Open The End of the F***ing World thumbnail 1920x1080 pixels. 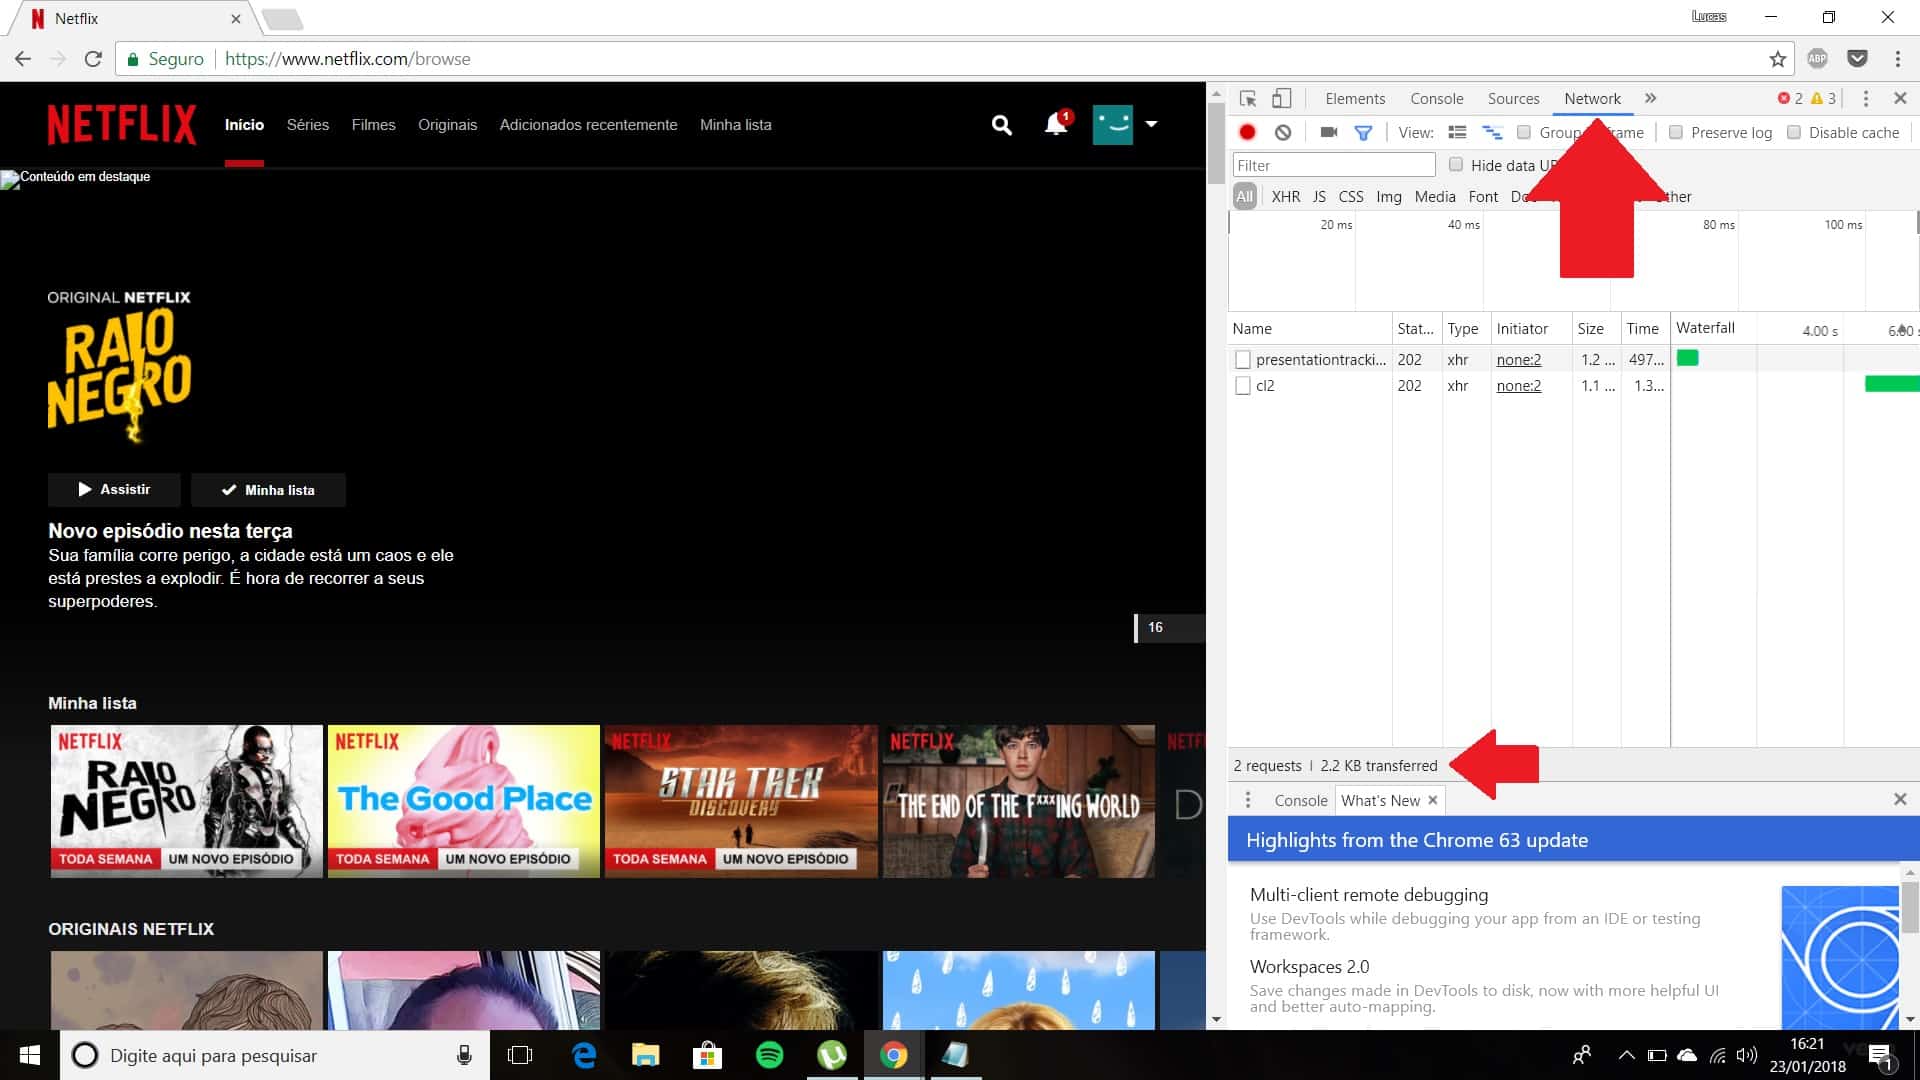[x=1018, y=801]
